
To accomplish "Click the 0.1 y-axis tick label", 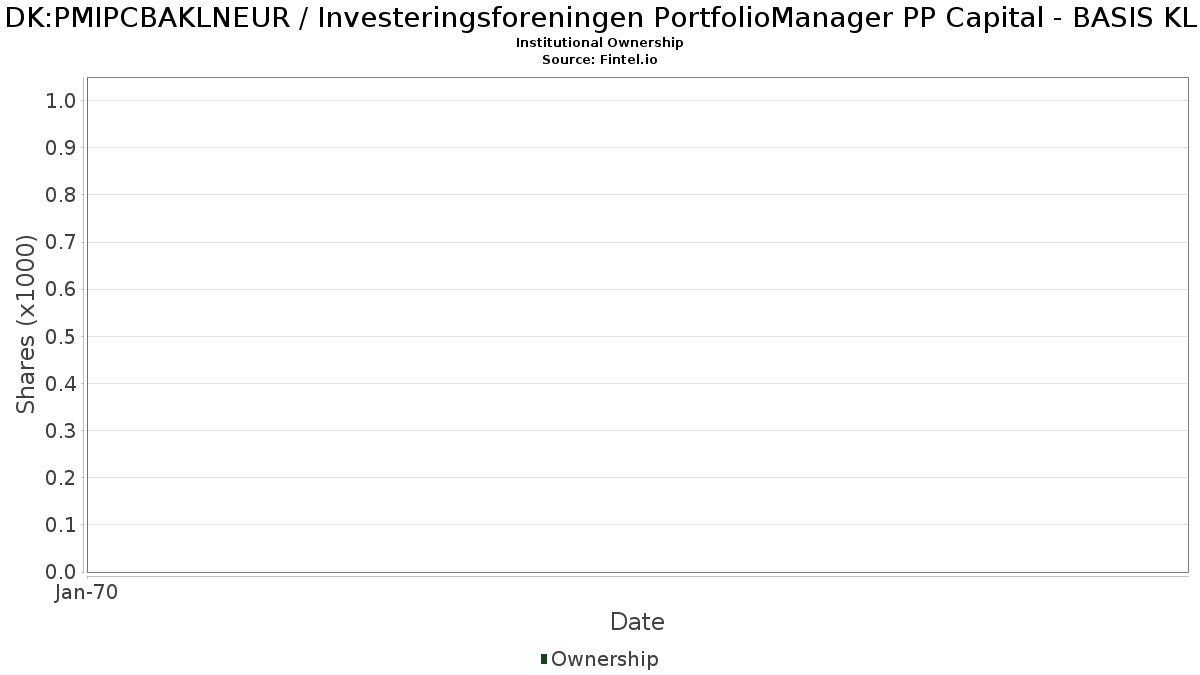I will coord(62,525).
